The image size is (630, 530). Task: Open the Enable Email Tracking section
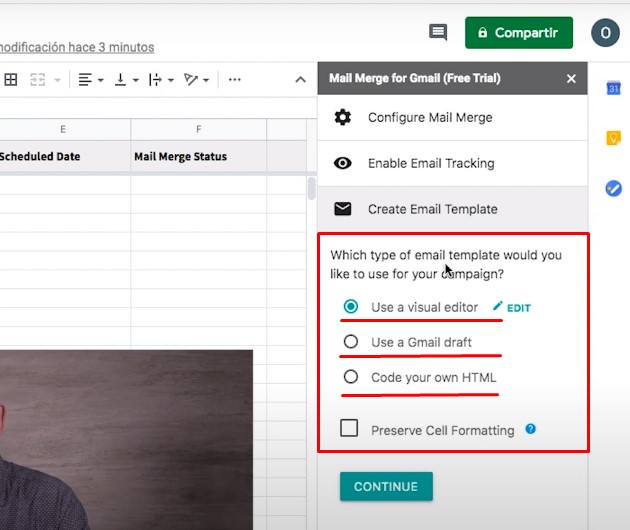click(x=452, y=164)
